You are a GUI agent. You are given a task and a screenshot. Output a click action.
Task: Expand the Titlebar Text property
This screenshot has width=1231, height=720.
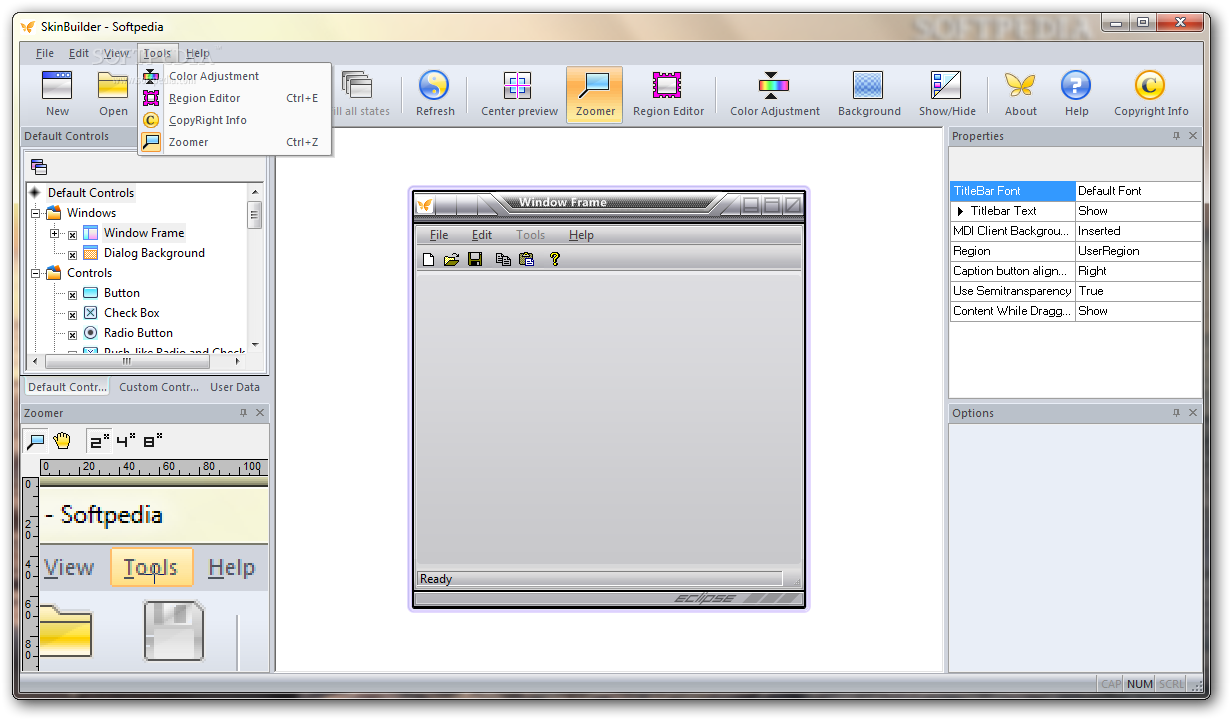tap(961, 211)
